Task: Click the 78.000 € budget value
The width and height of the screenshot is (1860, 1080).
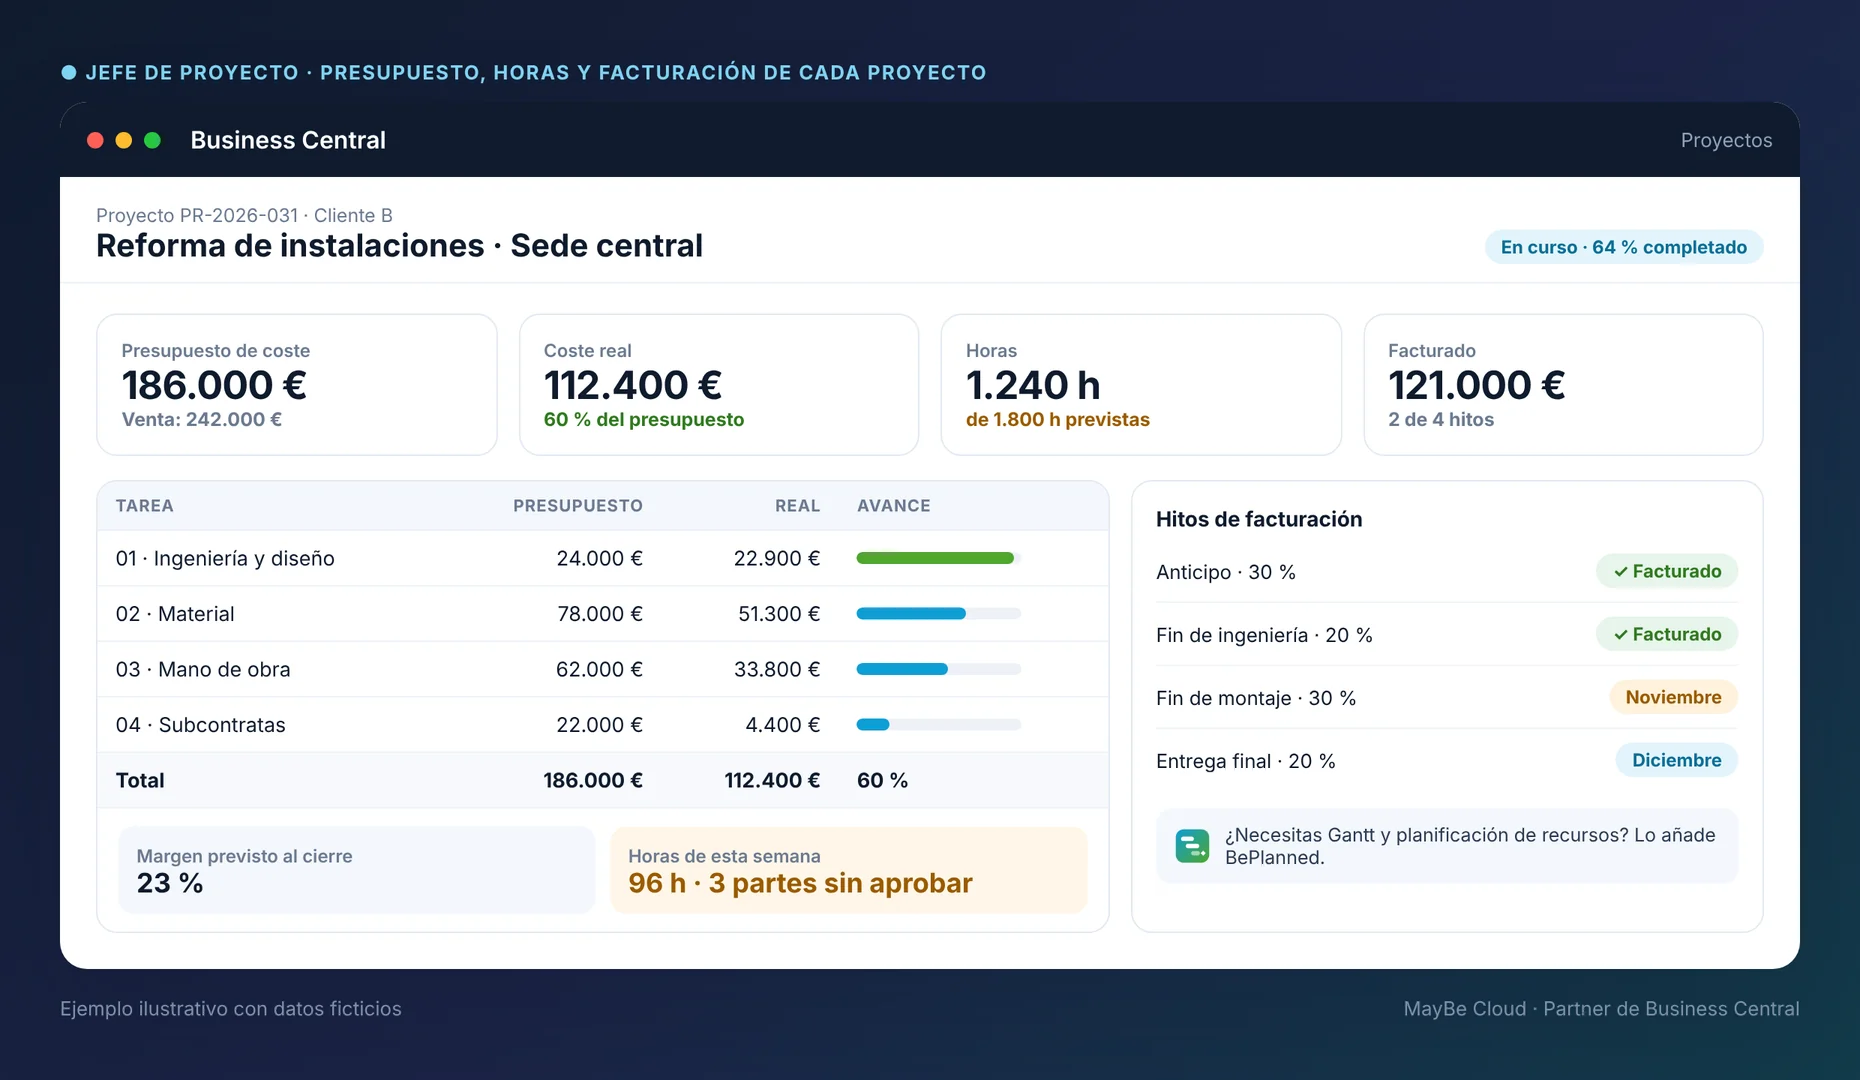Action: tap(600, 614)
